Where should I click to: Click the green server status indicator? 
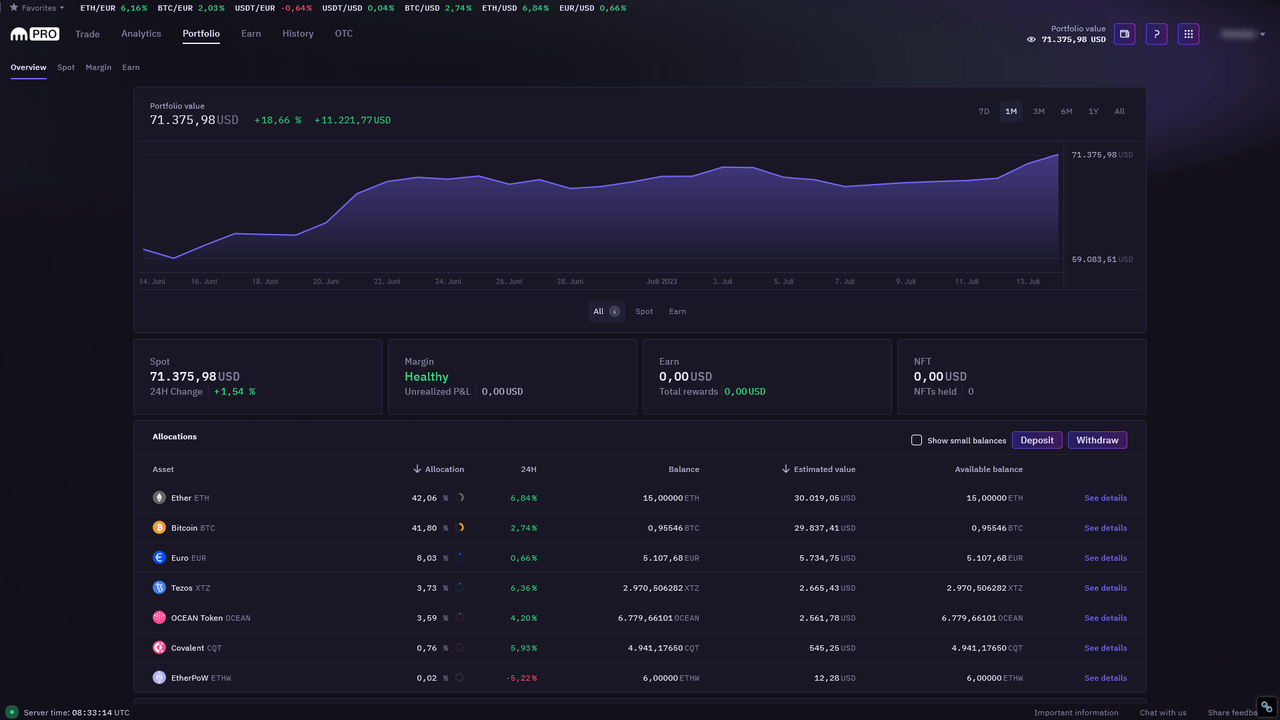(12, 712)
